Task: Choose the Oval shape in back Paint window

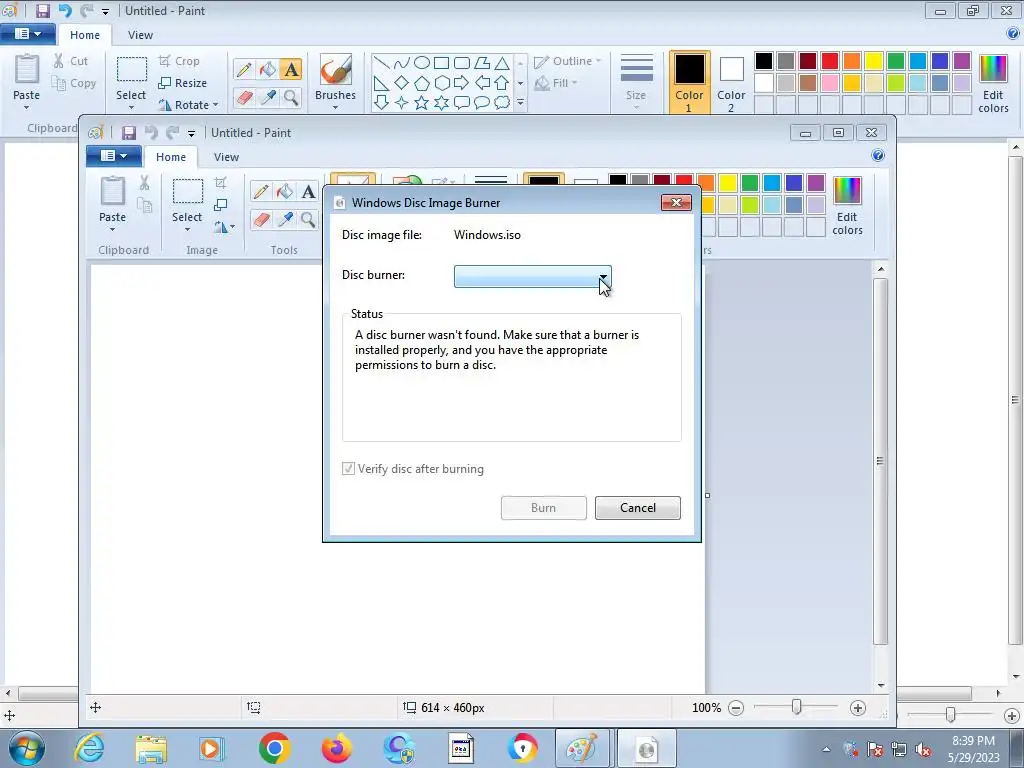Action: pyautogui.click(x=422, y=63)
